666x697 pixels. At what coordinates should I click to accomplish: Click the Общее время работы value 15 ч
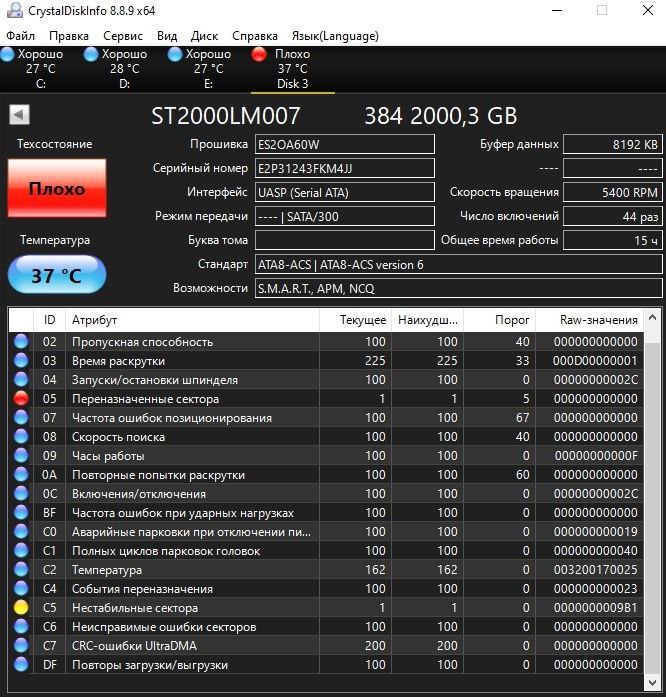click(613, 240)
